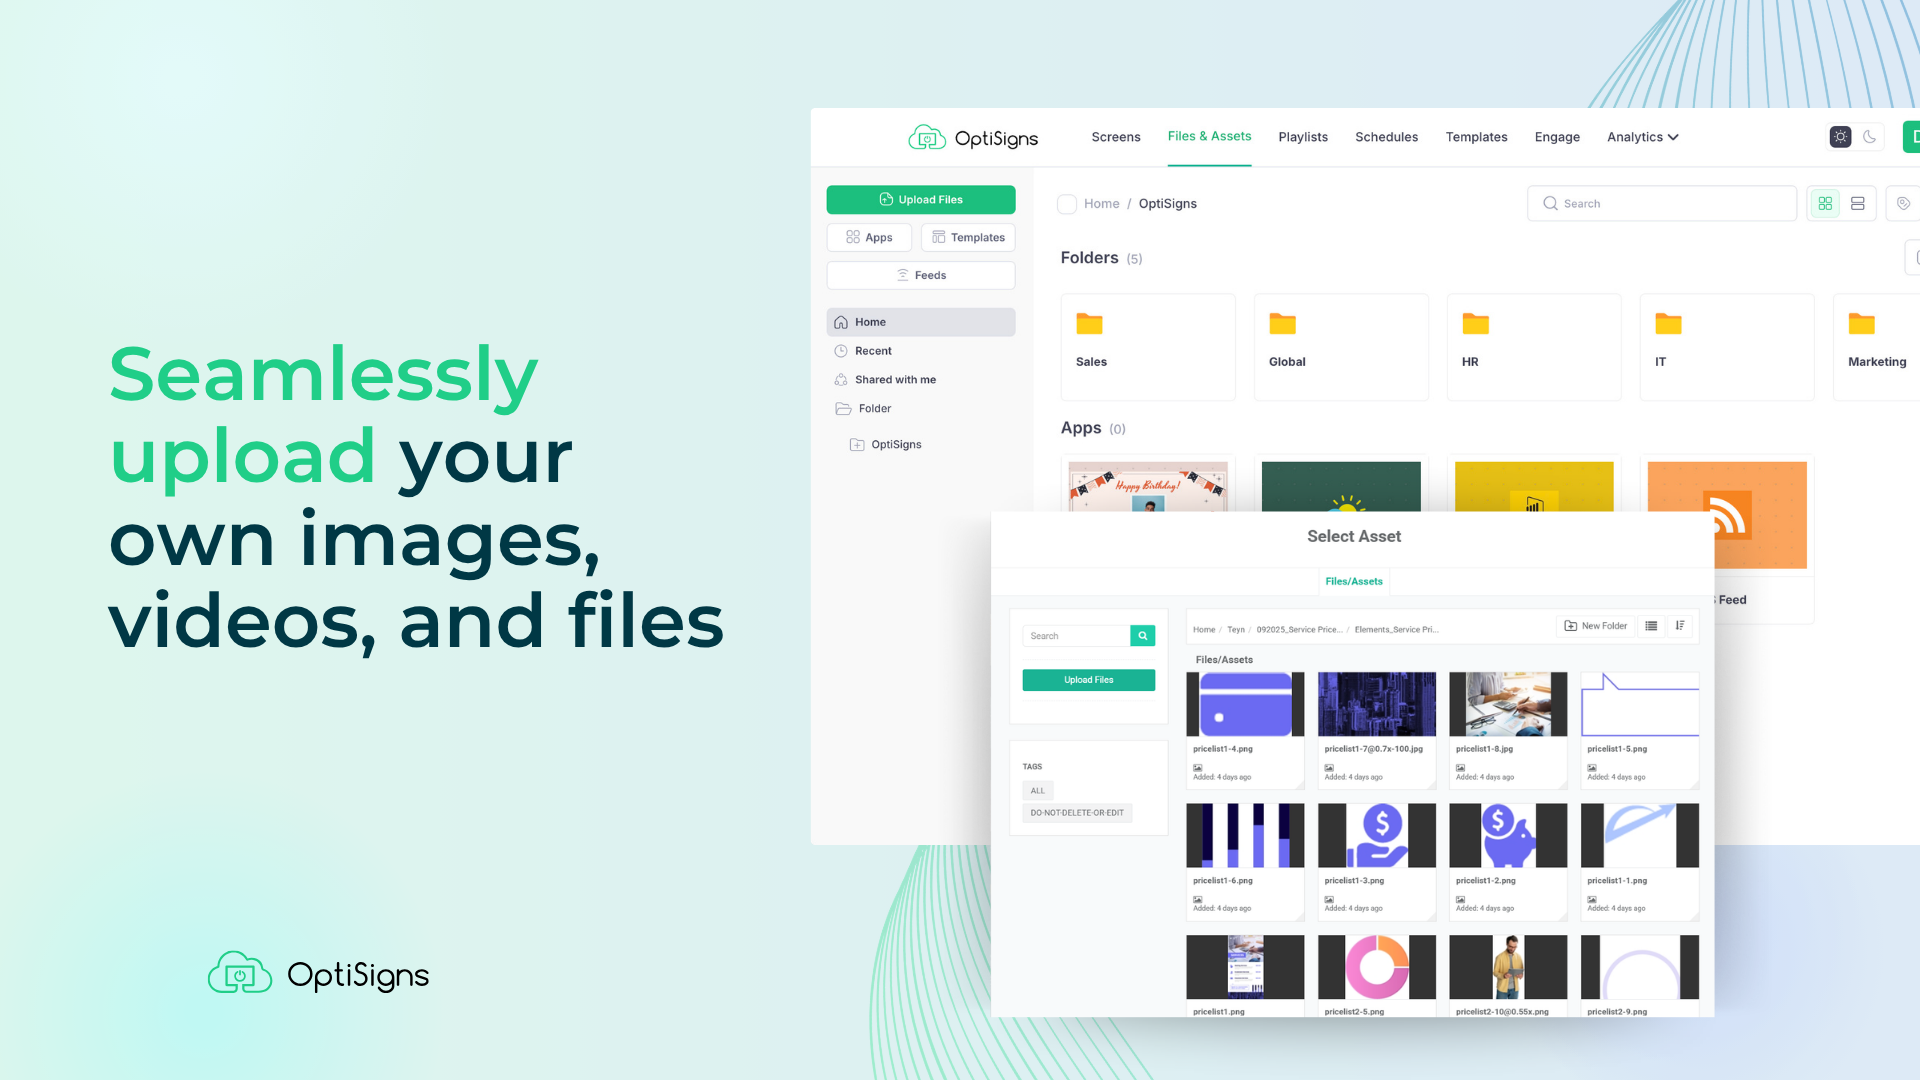1920x1080 pixels.
Task: Select the list view icon
Action: coord(1858,204)
